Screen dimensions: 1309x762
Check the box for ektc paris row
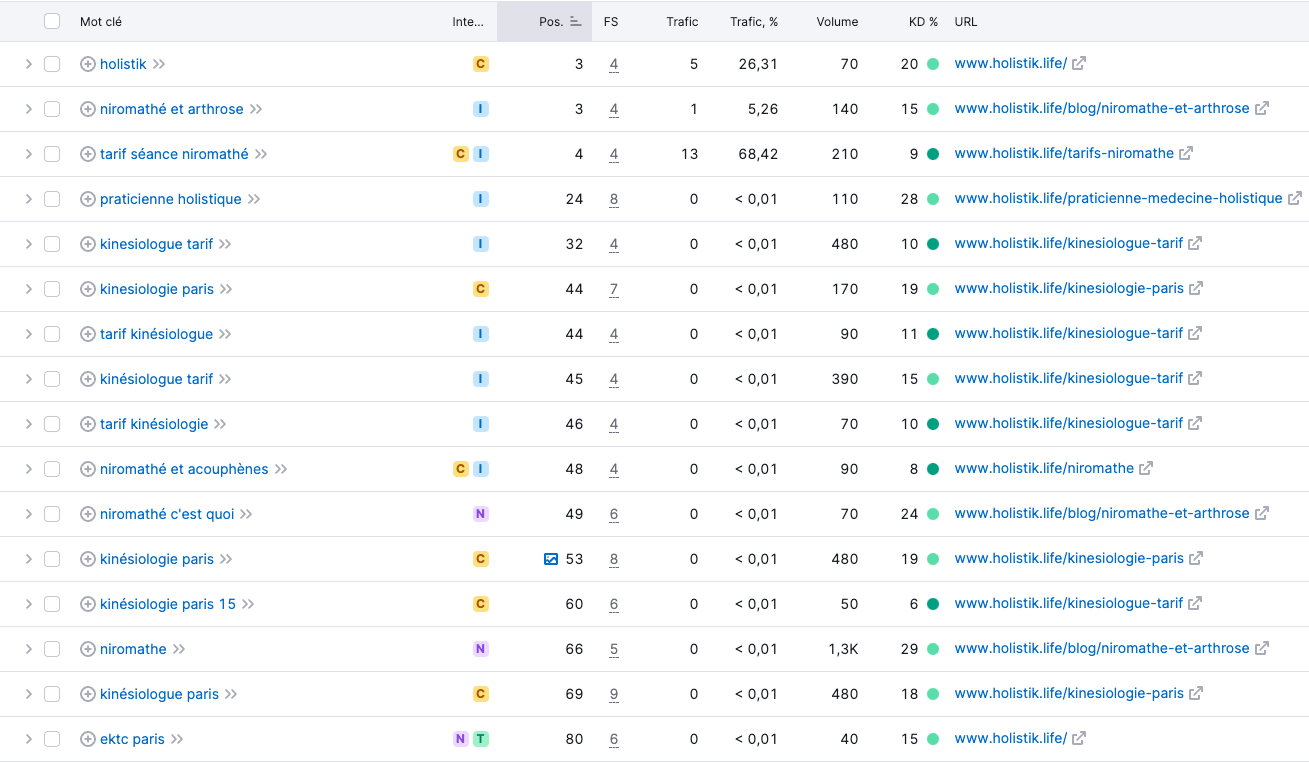52,739
